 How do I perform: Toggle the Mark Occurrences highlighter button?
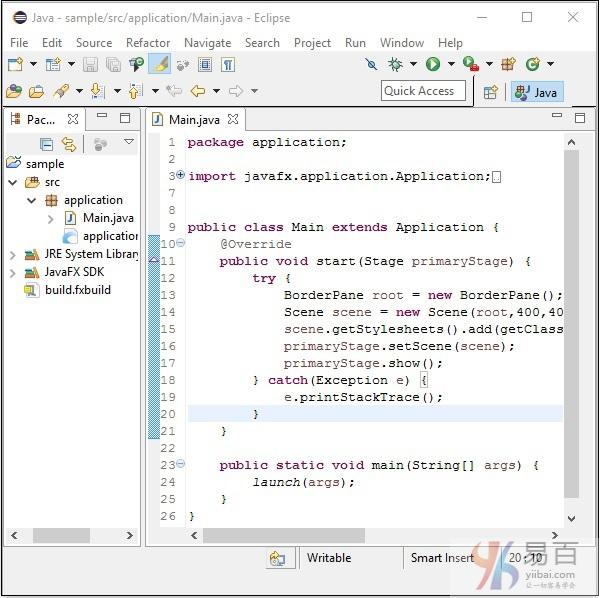point(159,64)
